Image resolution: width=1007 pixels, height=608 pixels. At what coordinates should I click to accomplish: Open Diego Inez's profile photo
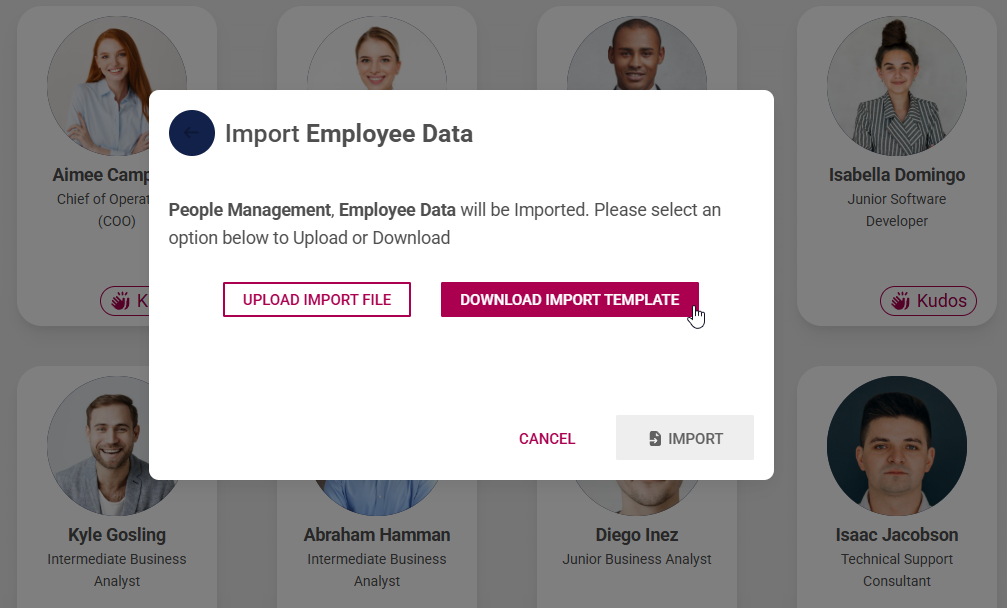tap(637, 446)
